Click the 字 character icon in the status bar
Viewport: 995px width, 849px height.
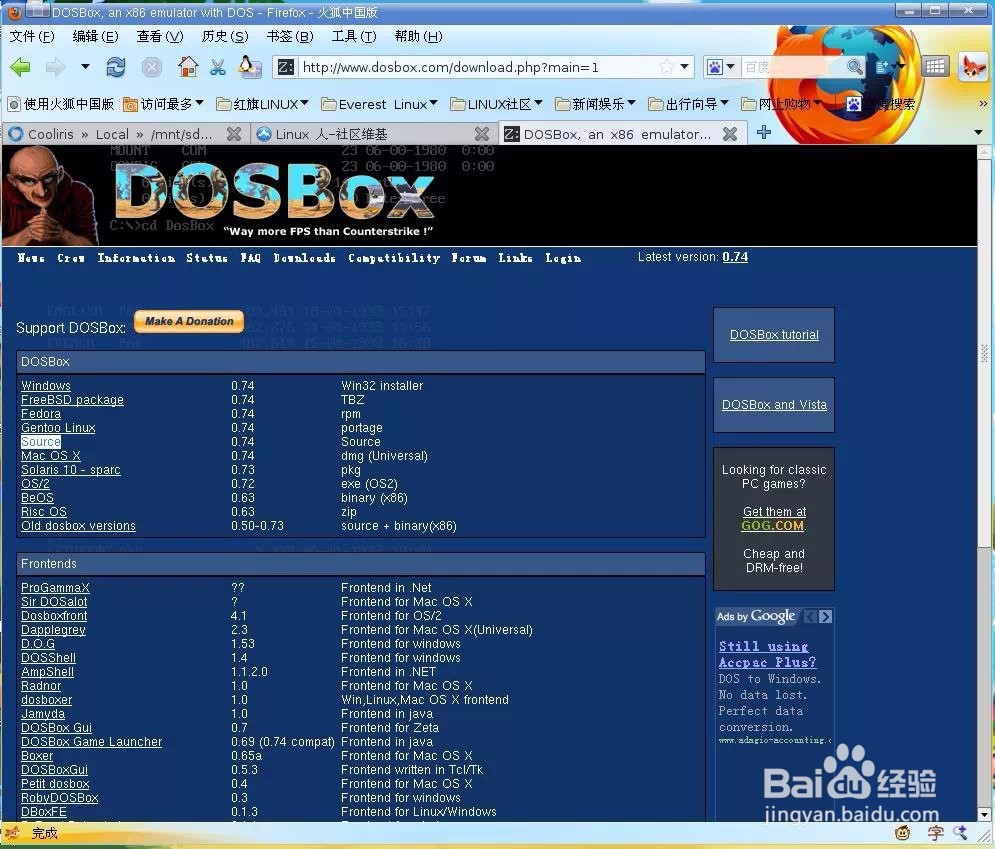(x=934, y=832)
